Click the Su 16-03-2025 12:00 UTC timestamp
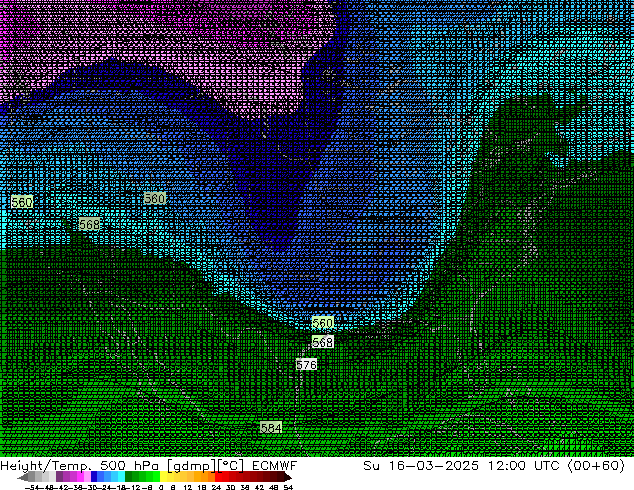The width and height of the screenshot is (634, 490). coord(464,466)
